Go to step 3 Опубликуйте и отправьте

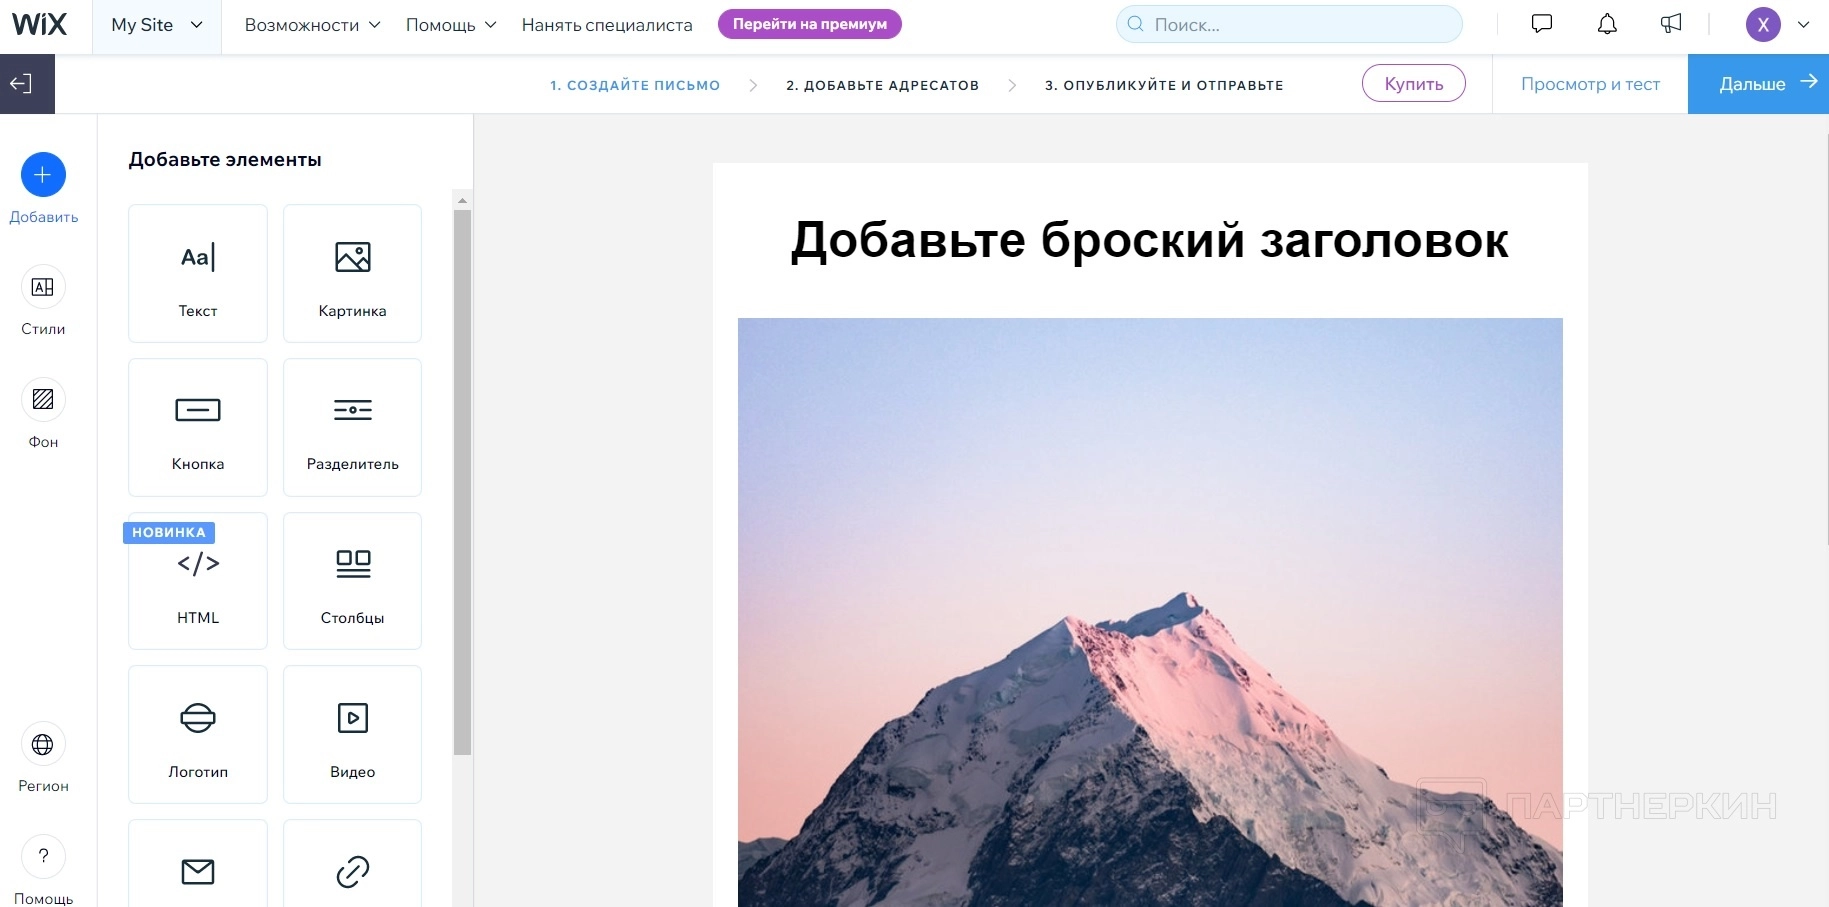click(x=1164, y=85)
